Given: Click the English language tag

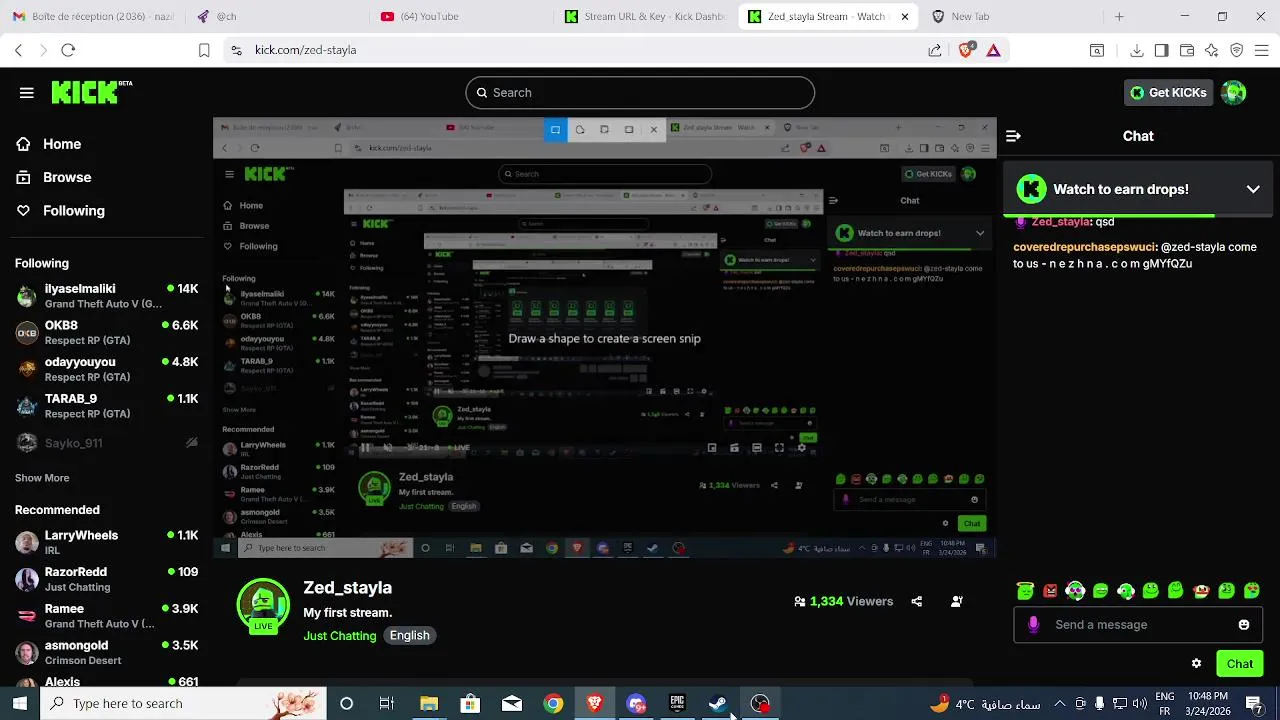Looking at the screenshot, I should coord(409,636).
